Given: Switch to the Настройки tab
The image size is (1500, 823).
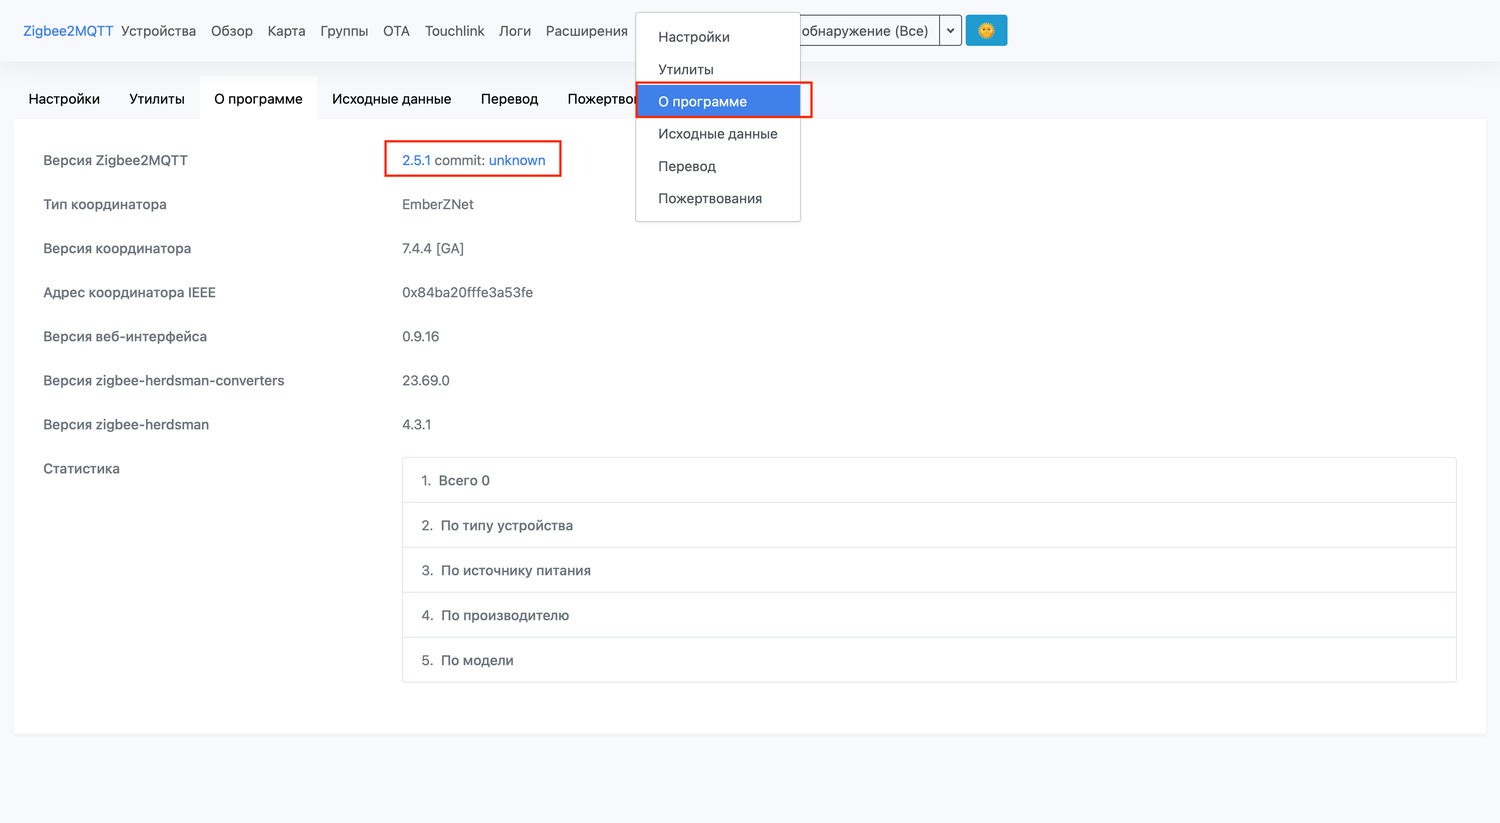Looking at the screenshot, I should point(64,99).
